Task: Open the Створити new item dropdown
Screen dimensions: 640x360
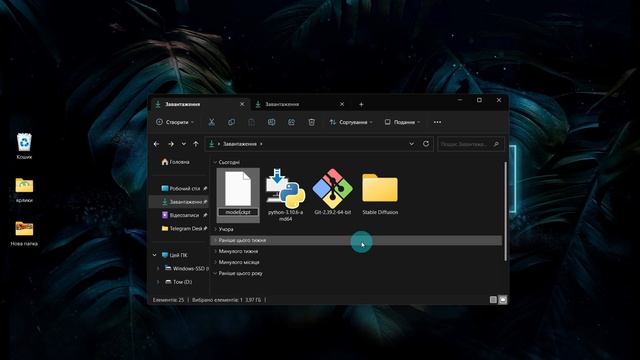Action: coord(175,122)
